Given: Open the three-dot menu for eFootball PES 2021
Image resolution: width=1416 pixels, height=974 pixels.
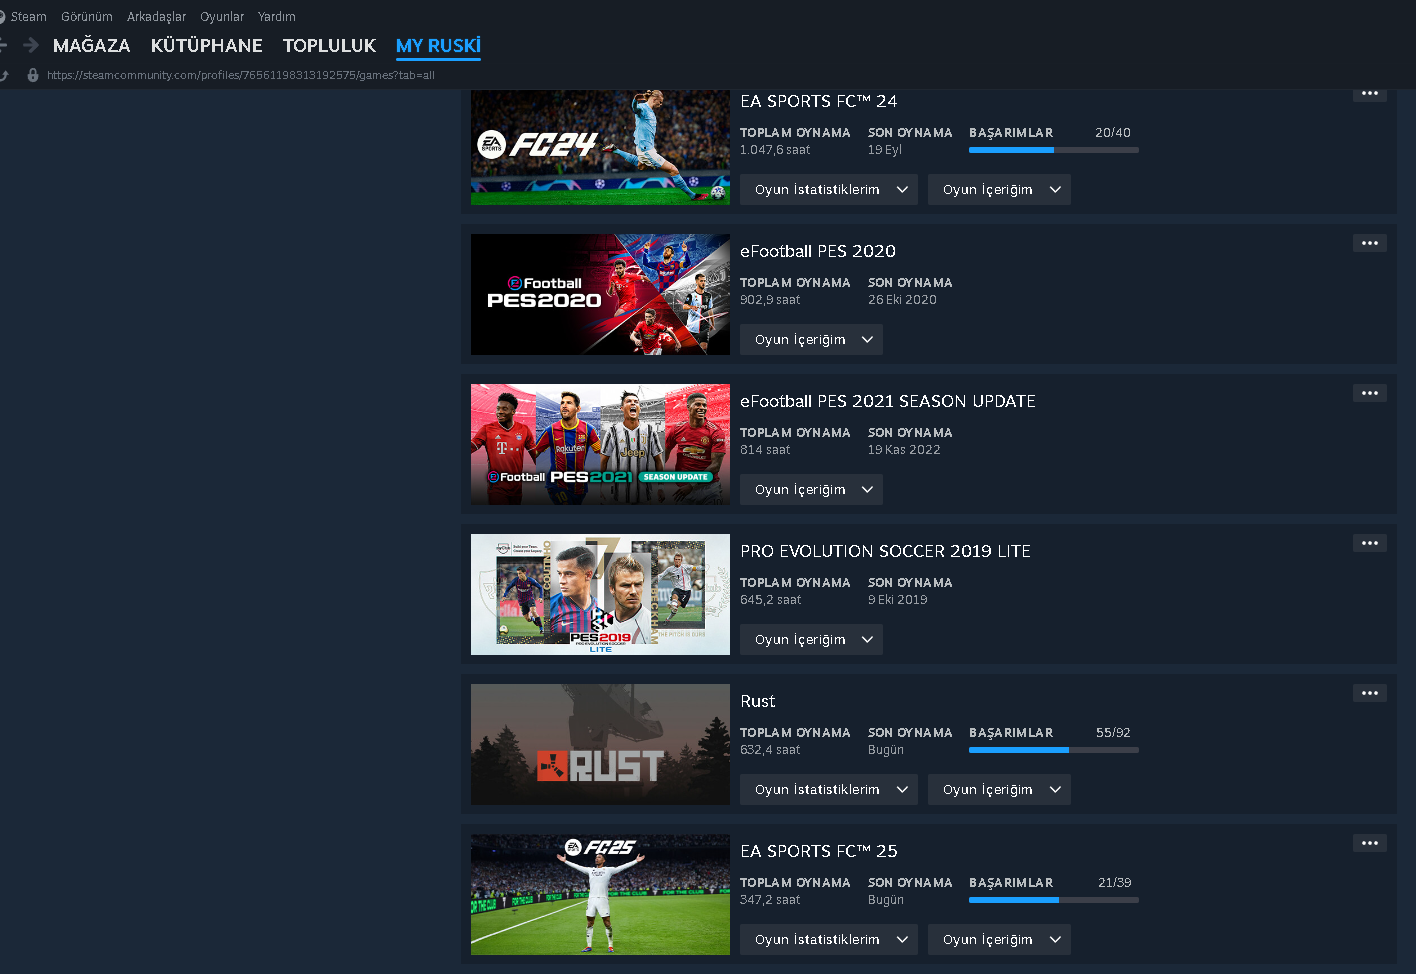Looking at the screenshot, I should click(1370, 393).
